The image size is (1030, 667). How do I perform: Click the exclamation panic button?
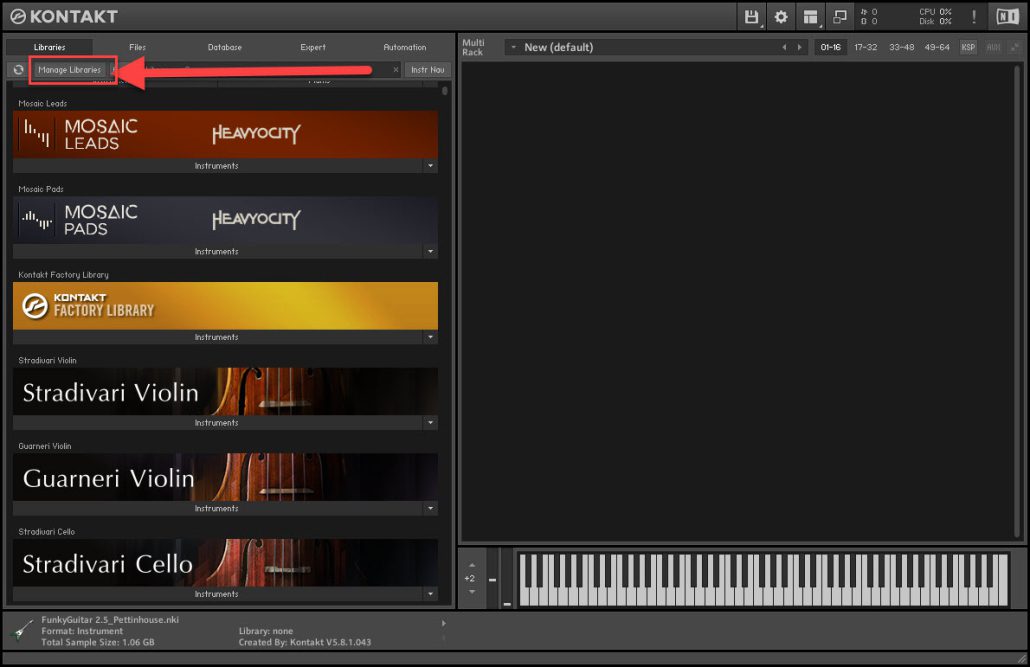point(974,17)
